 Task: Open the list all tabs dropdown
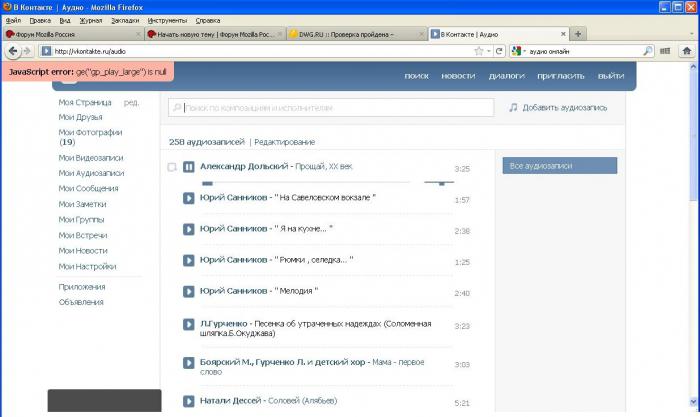[x=692, y=34]
